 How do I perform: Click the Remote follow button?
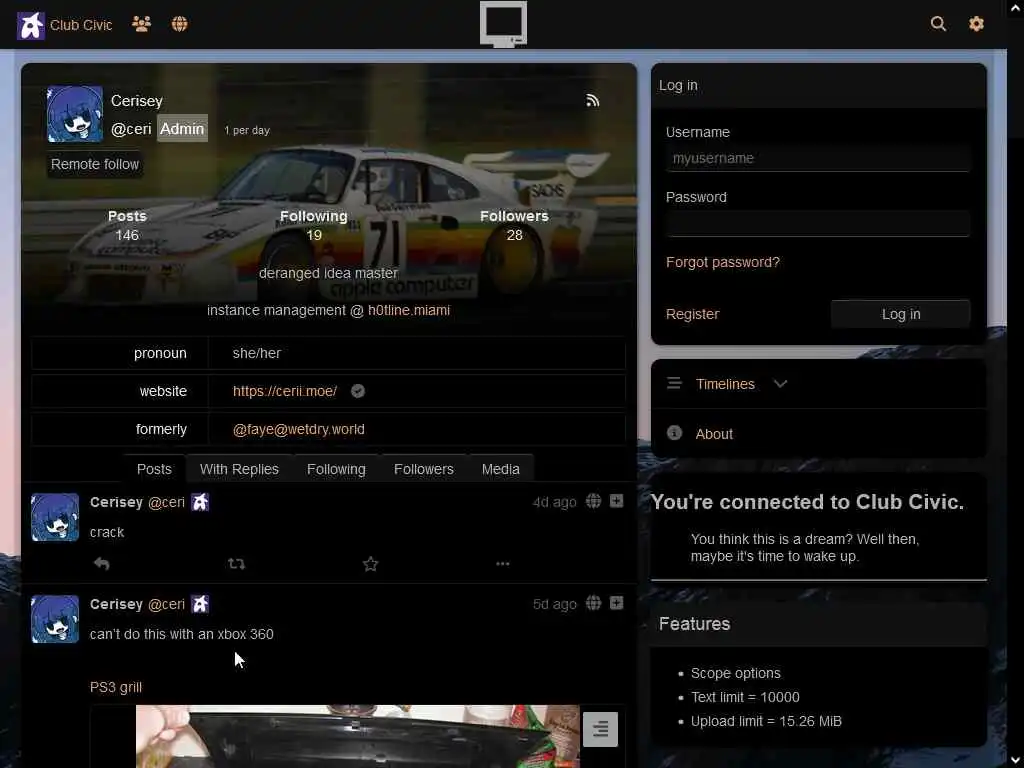pyautogui.click(x=95, y=164)
